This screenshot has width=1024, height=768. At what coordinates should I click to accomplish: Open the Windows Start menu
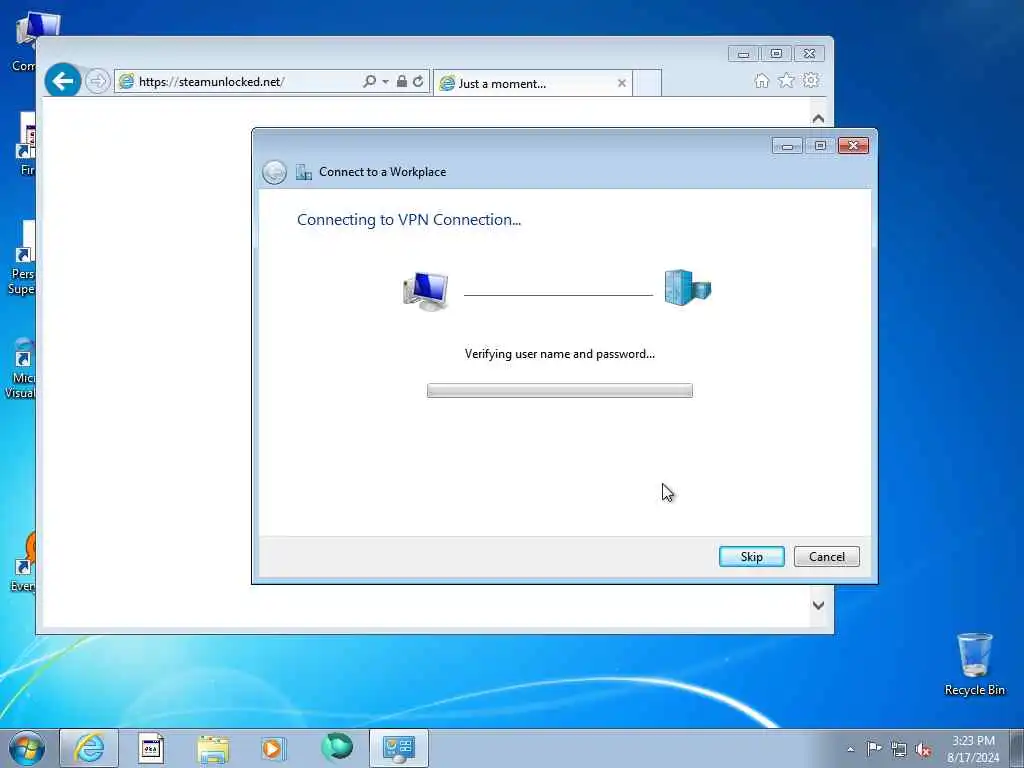27,748
